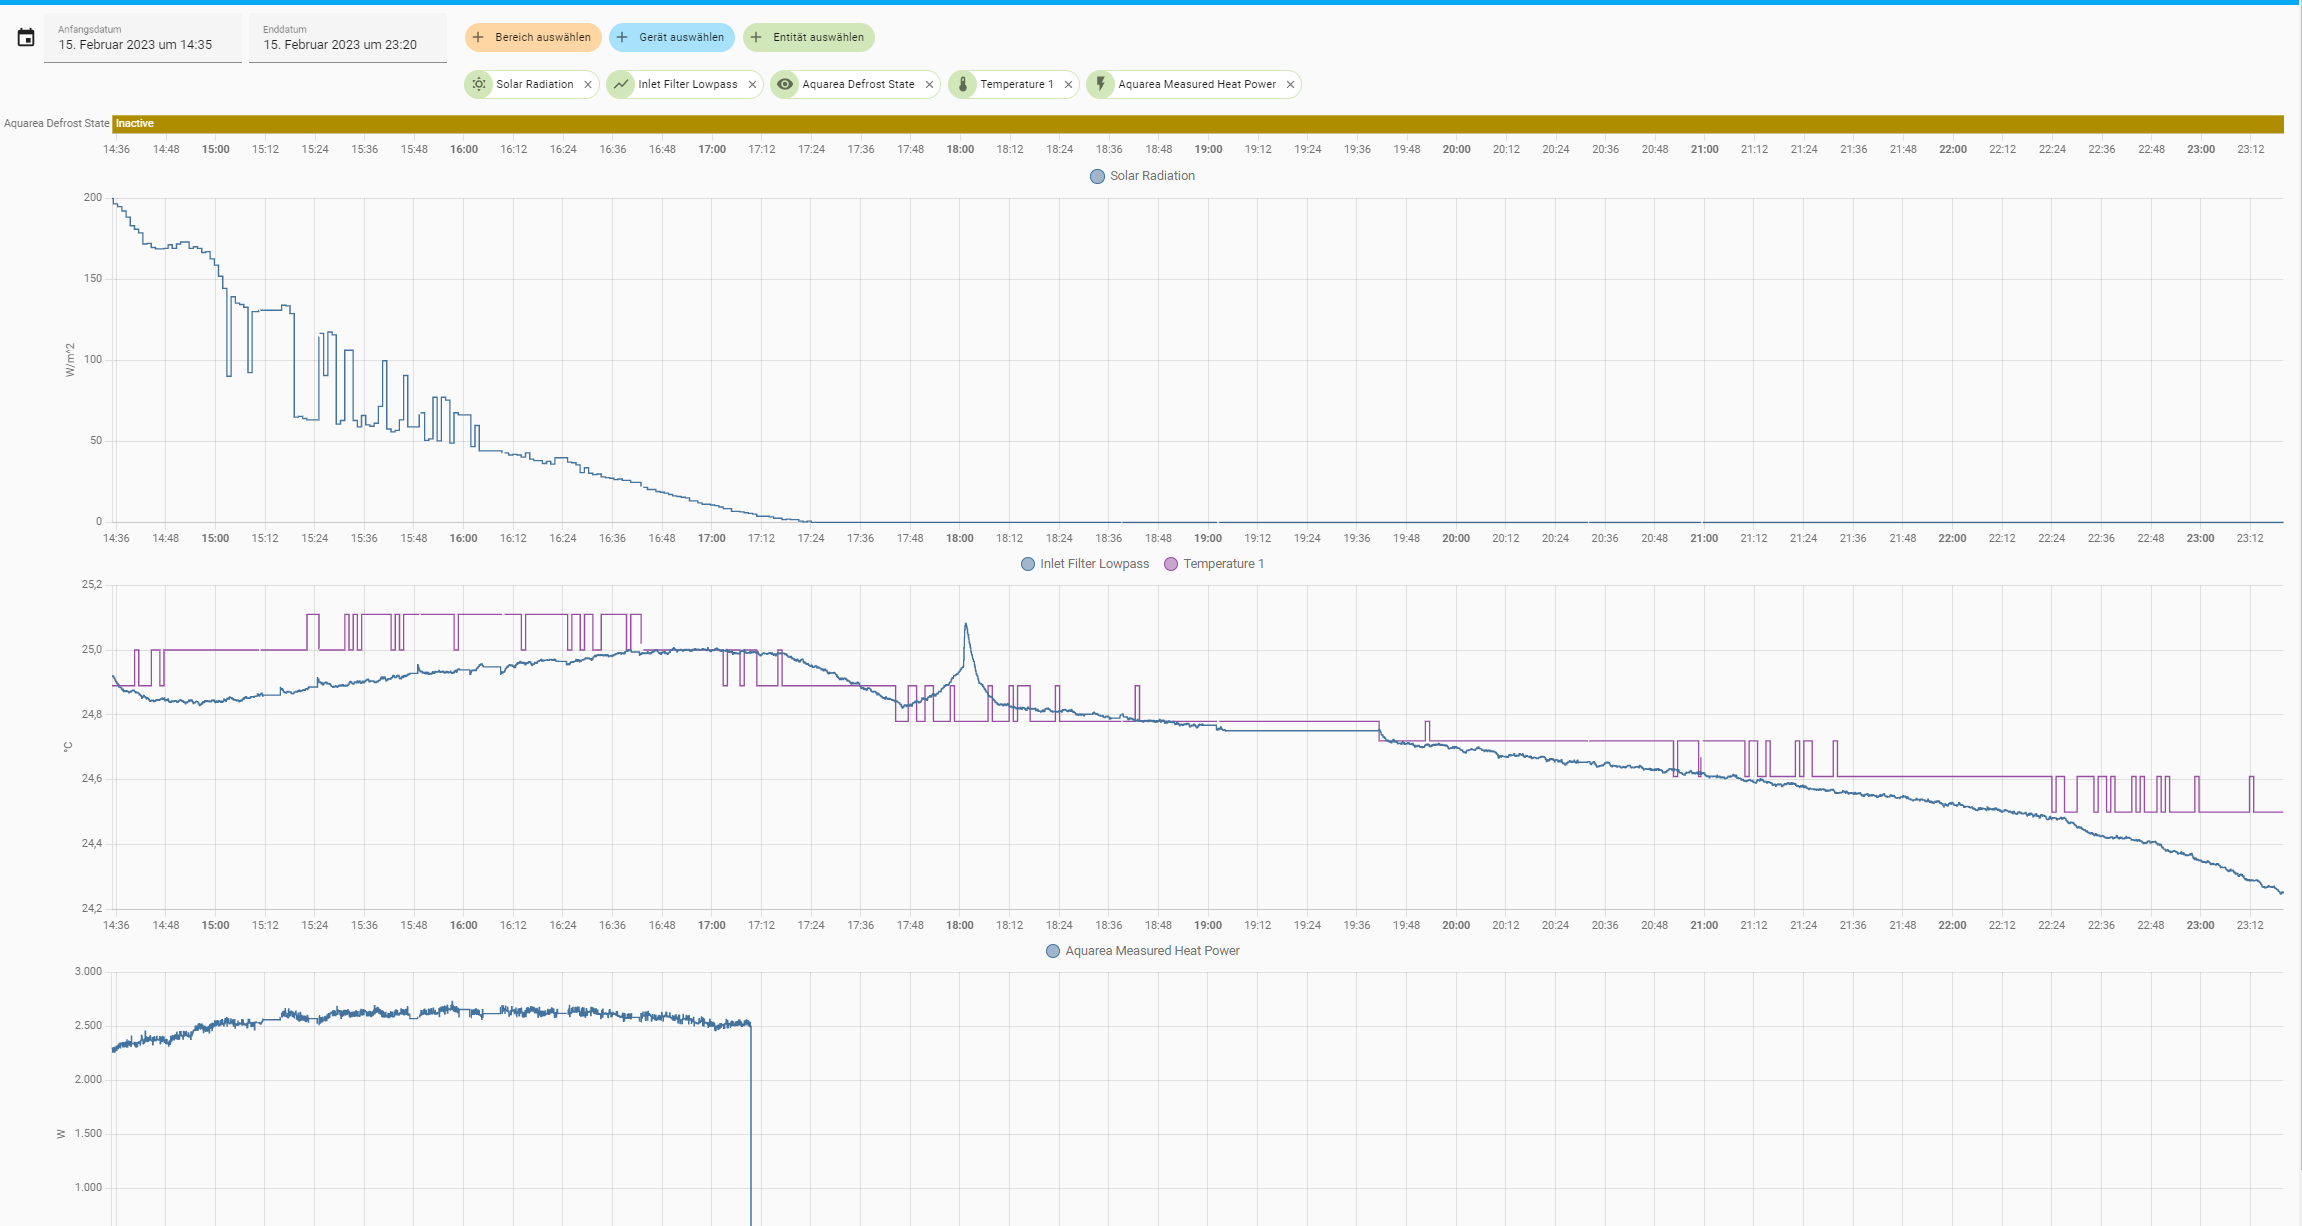The image size is (2302, 1226).
Task: Click the Aquarea Measured Heat Power chip label
Action: coord(1197,84)
